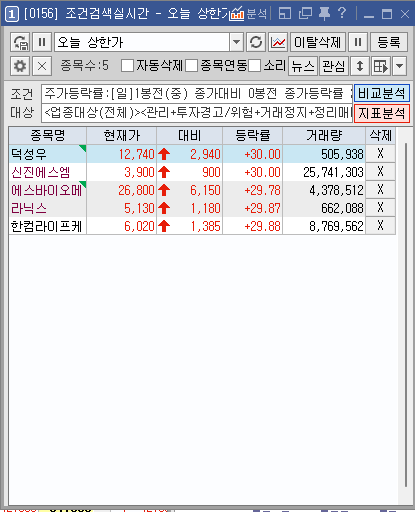Viewport: 415px width, 512px height.
Task: Select the 라닉스 stock name
Action: tap(28, 208)
